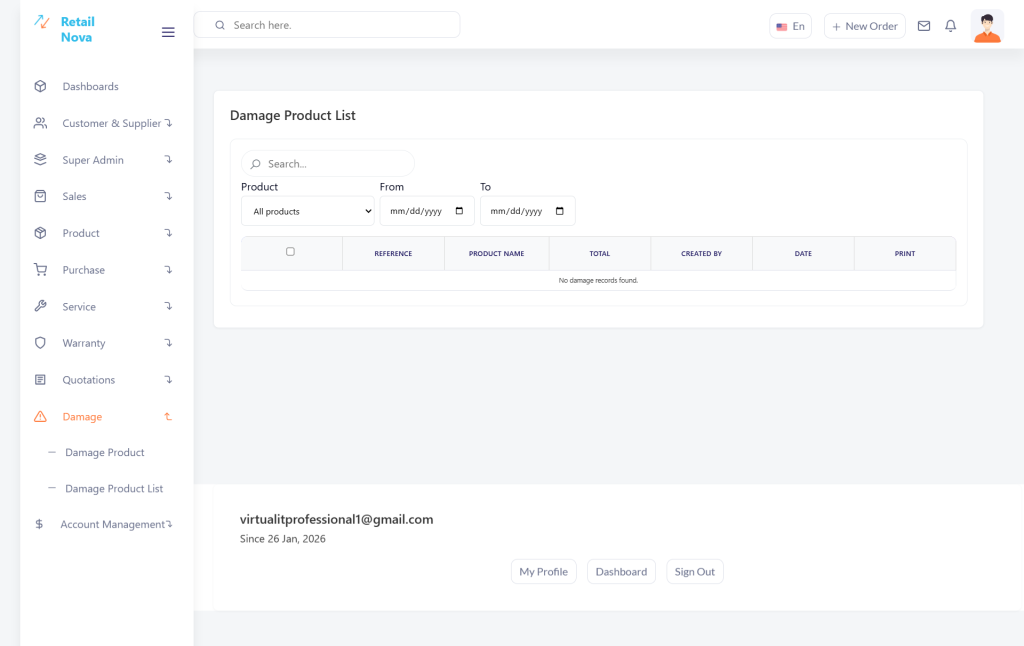Select Damage Product List in sidebar

(114, 489)
